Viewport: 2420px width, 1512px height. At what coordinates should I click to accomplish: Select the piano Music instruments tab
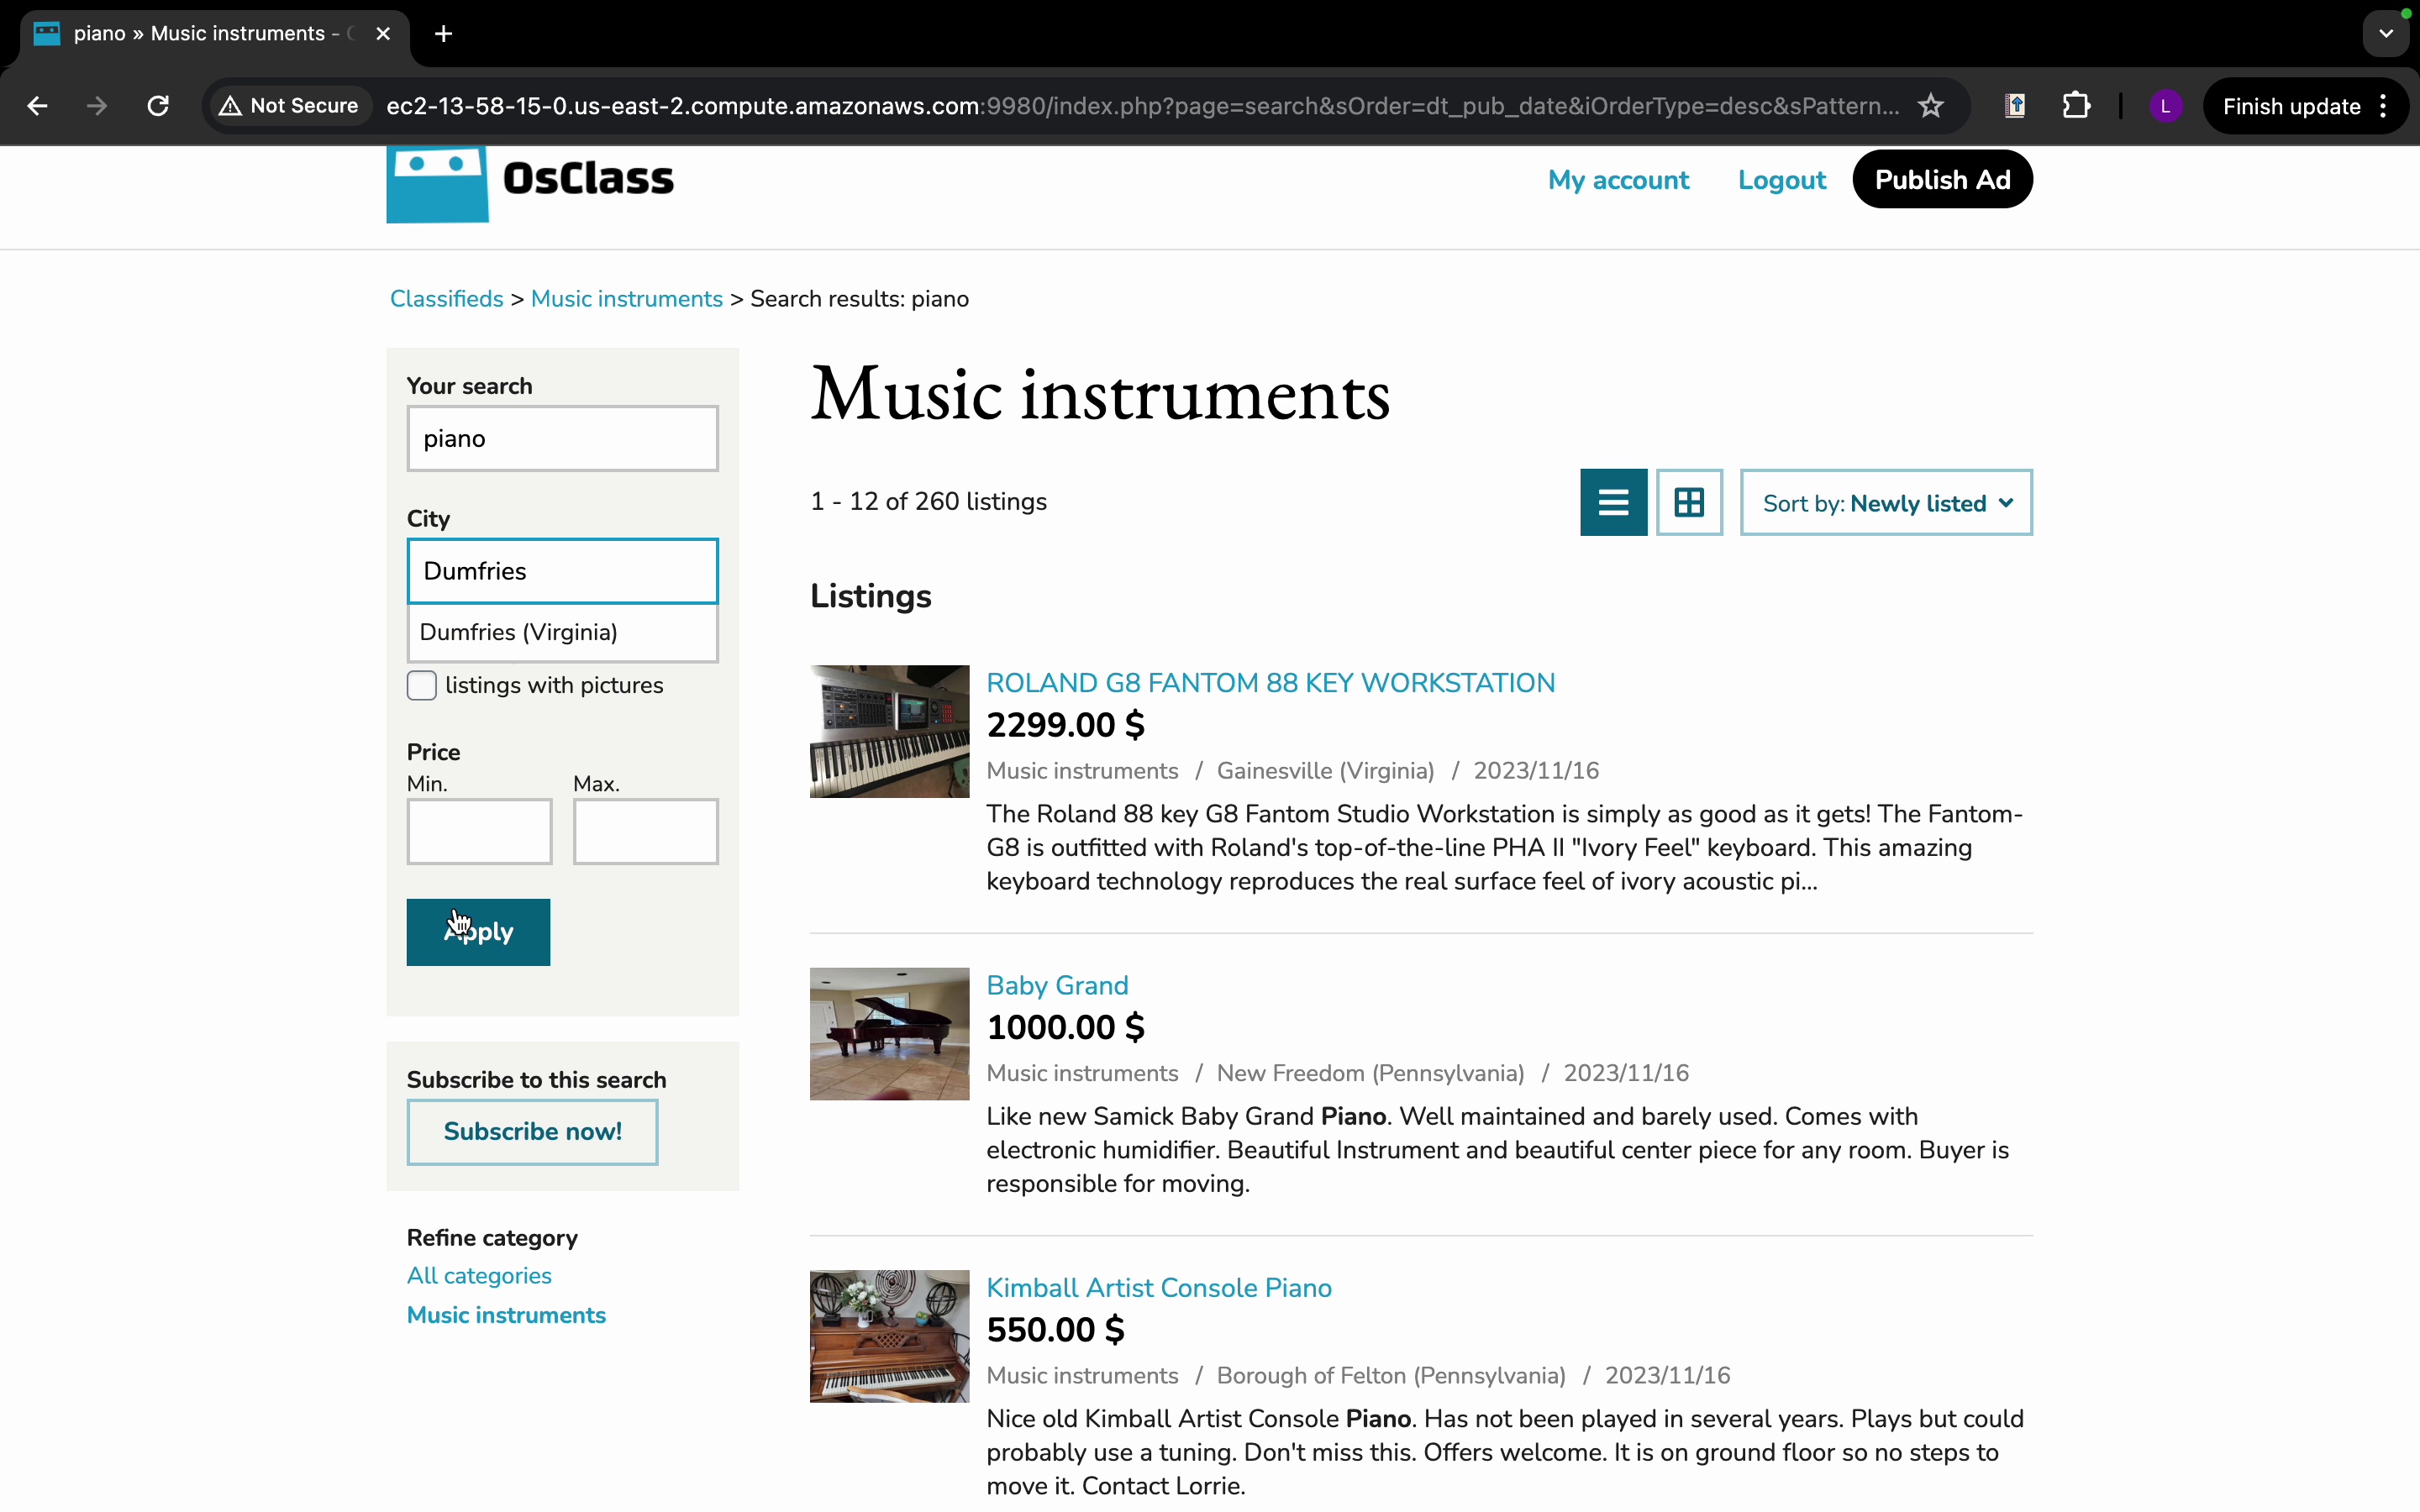coord(200,34)
